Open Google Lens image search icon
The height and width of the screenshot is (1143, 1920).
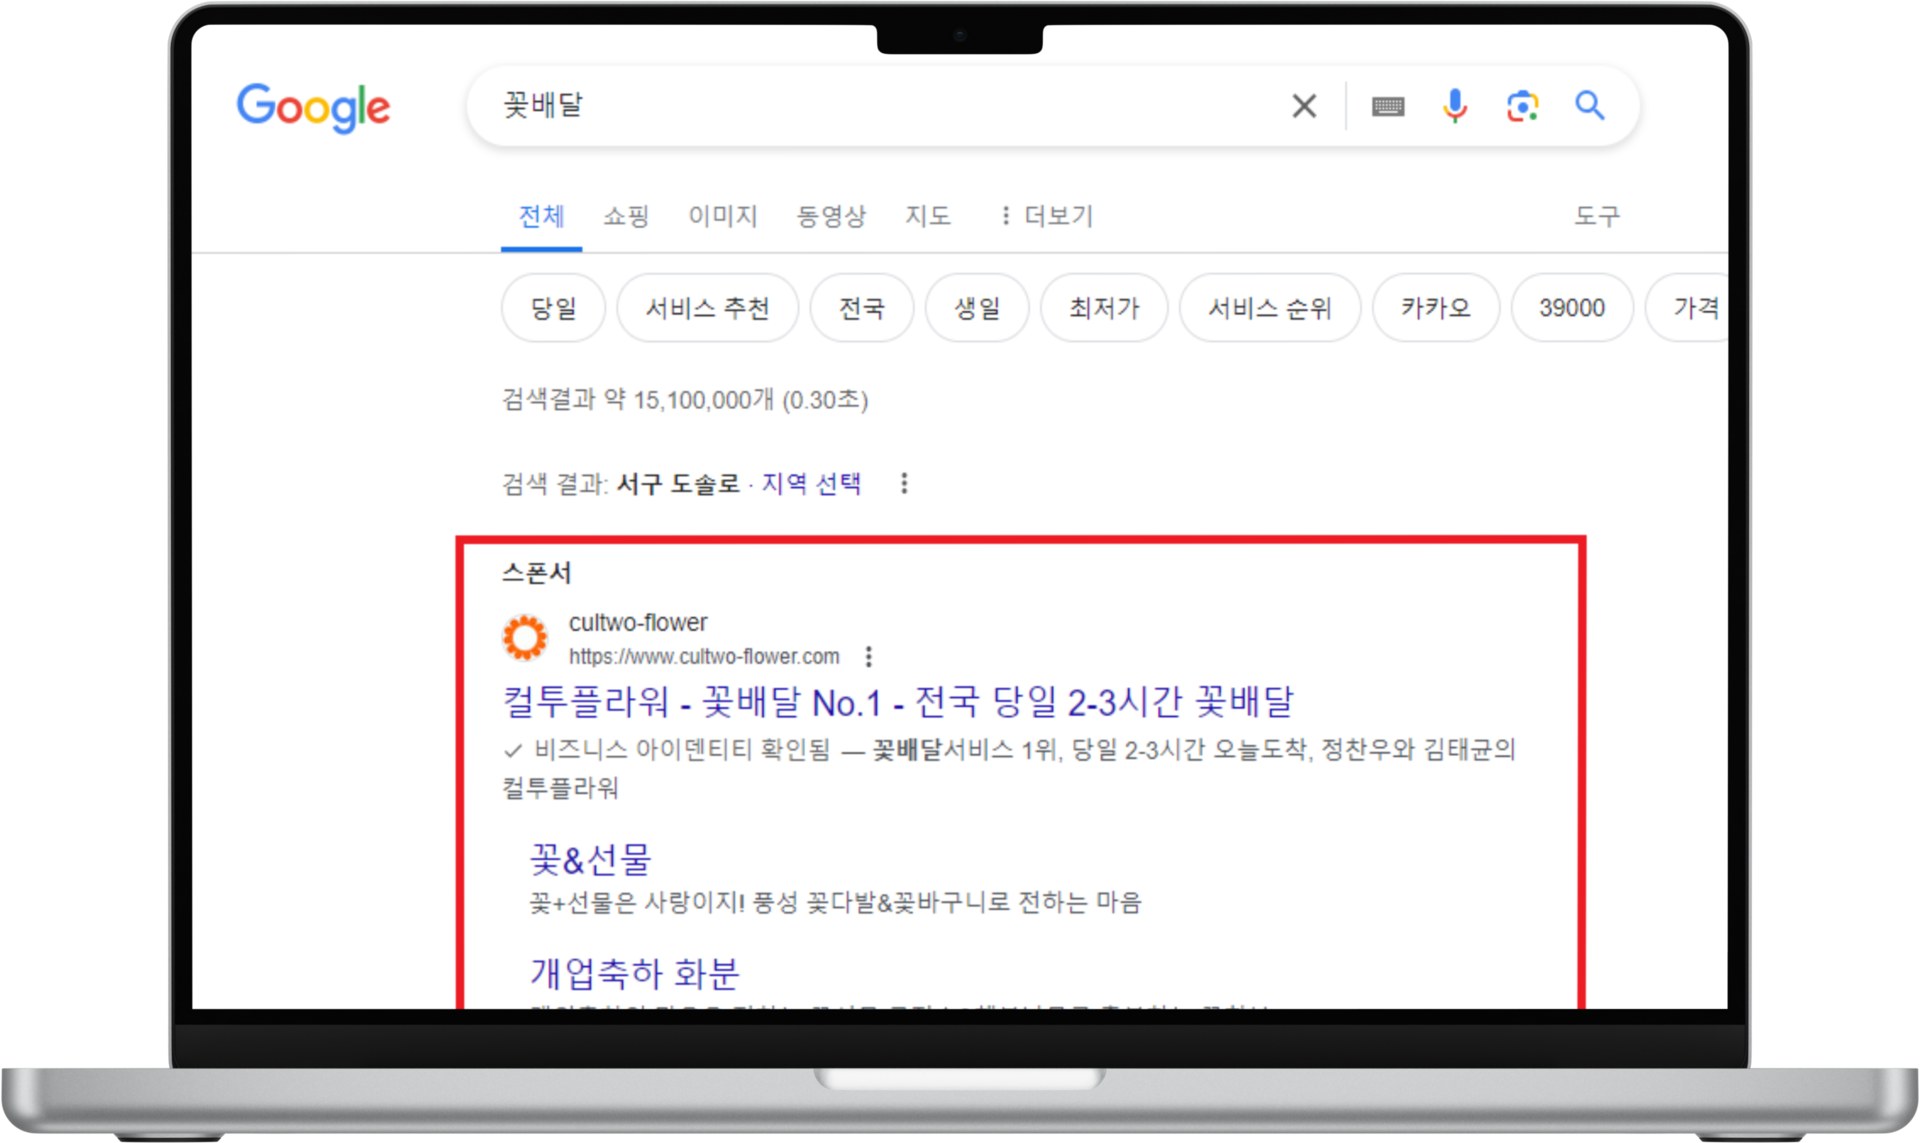[x=1522, y=106]
